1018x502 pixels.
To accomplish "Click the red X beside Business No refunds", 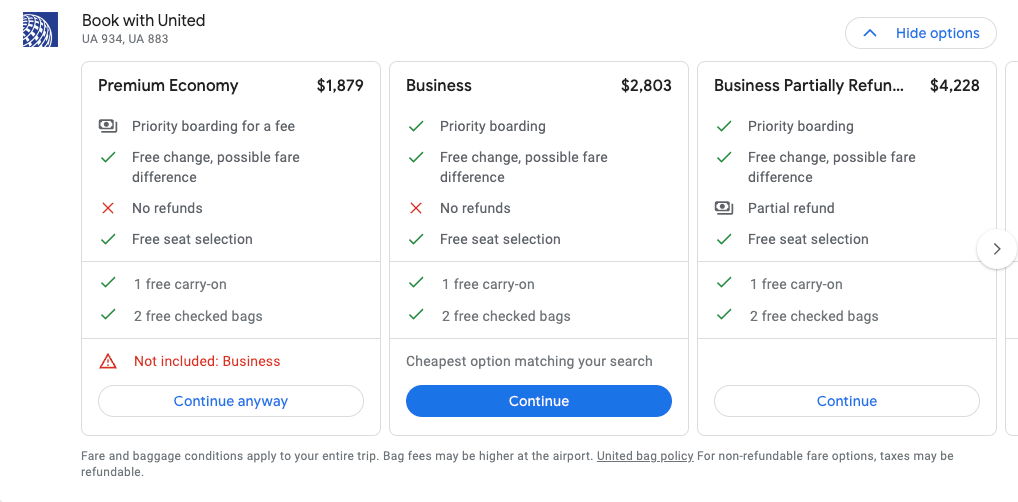I will click(416, 208).
